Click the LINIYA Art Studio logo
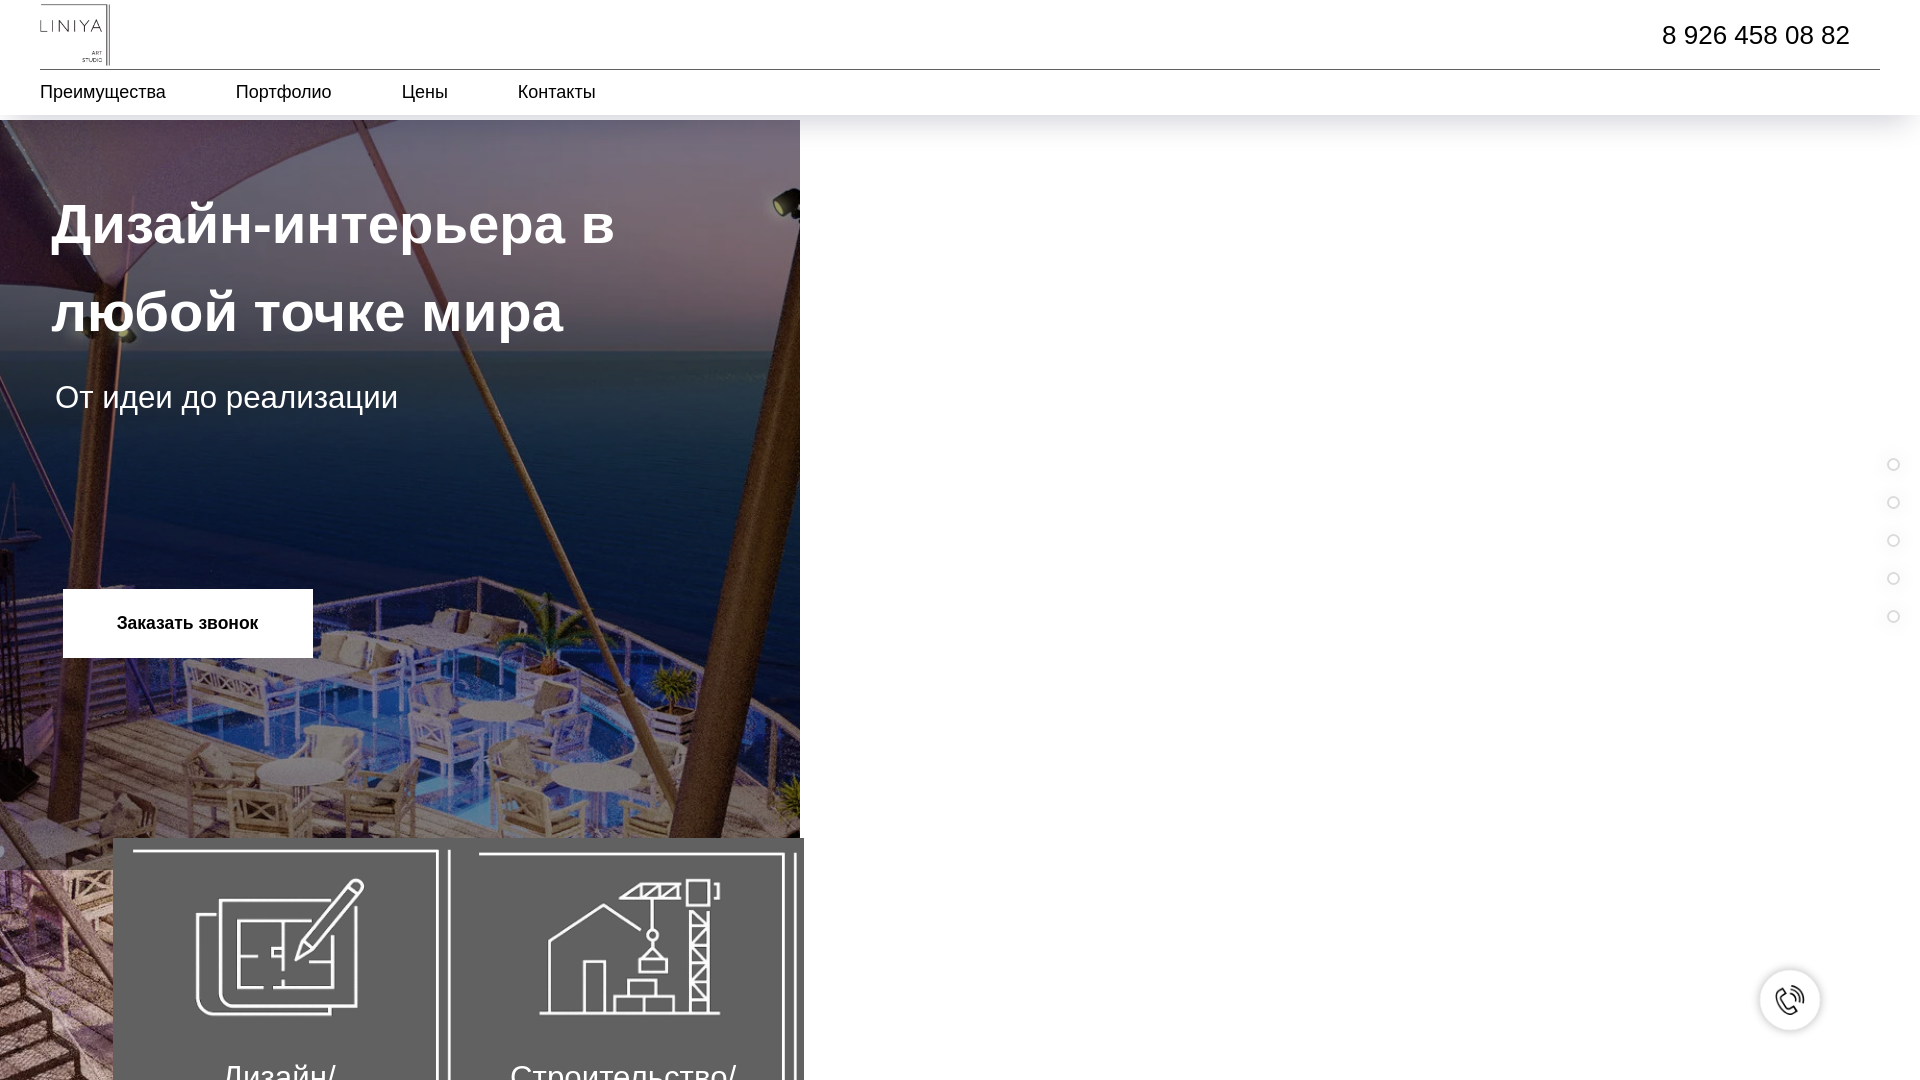The image size is (1920, 1080). (75, 35)
